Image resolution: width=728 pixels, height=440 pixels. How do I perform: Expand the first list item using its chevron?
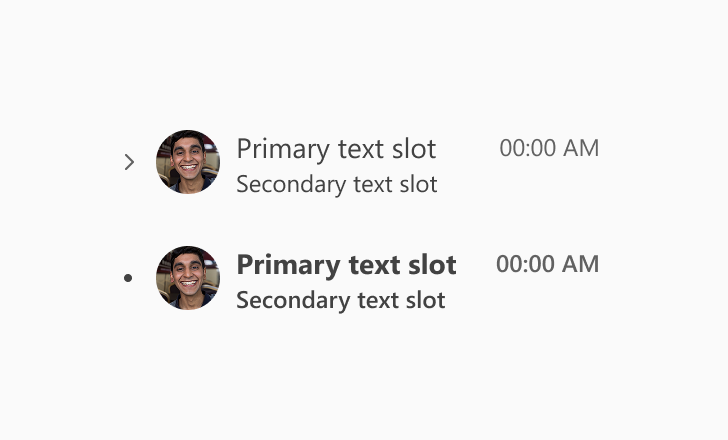coord(130,162)
